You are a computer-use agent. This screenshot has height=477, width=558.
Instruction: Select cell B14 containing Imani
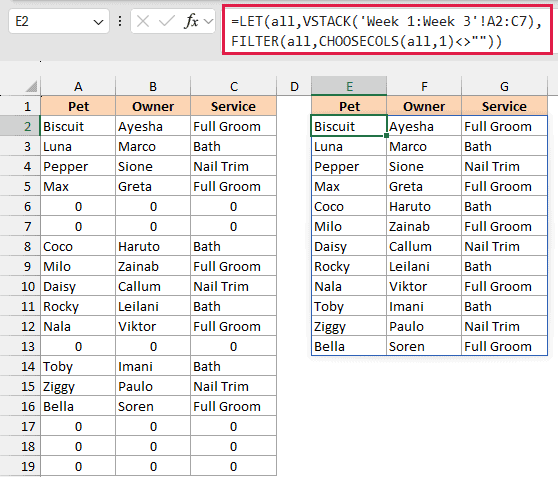[x=153, y=366]
